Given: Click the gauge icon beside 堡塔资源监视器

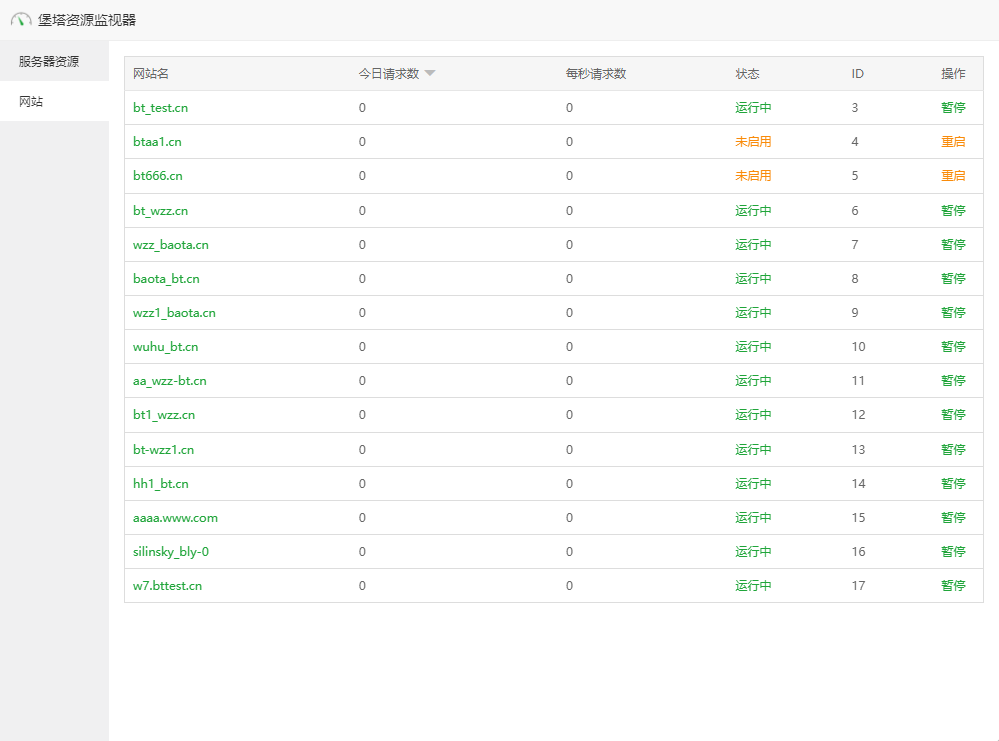Looking at the screenshot, I should click(x=21, y=20).
